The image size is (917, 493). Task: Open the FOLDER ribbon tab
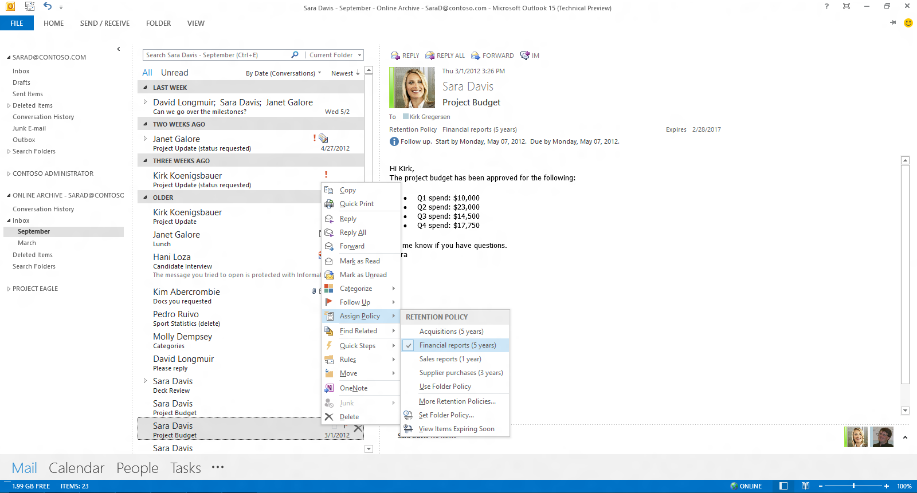point(158,23)
